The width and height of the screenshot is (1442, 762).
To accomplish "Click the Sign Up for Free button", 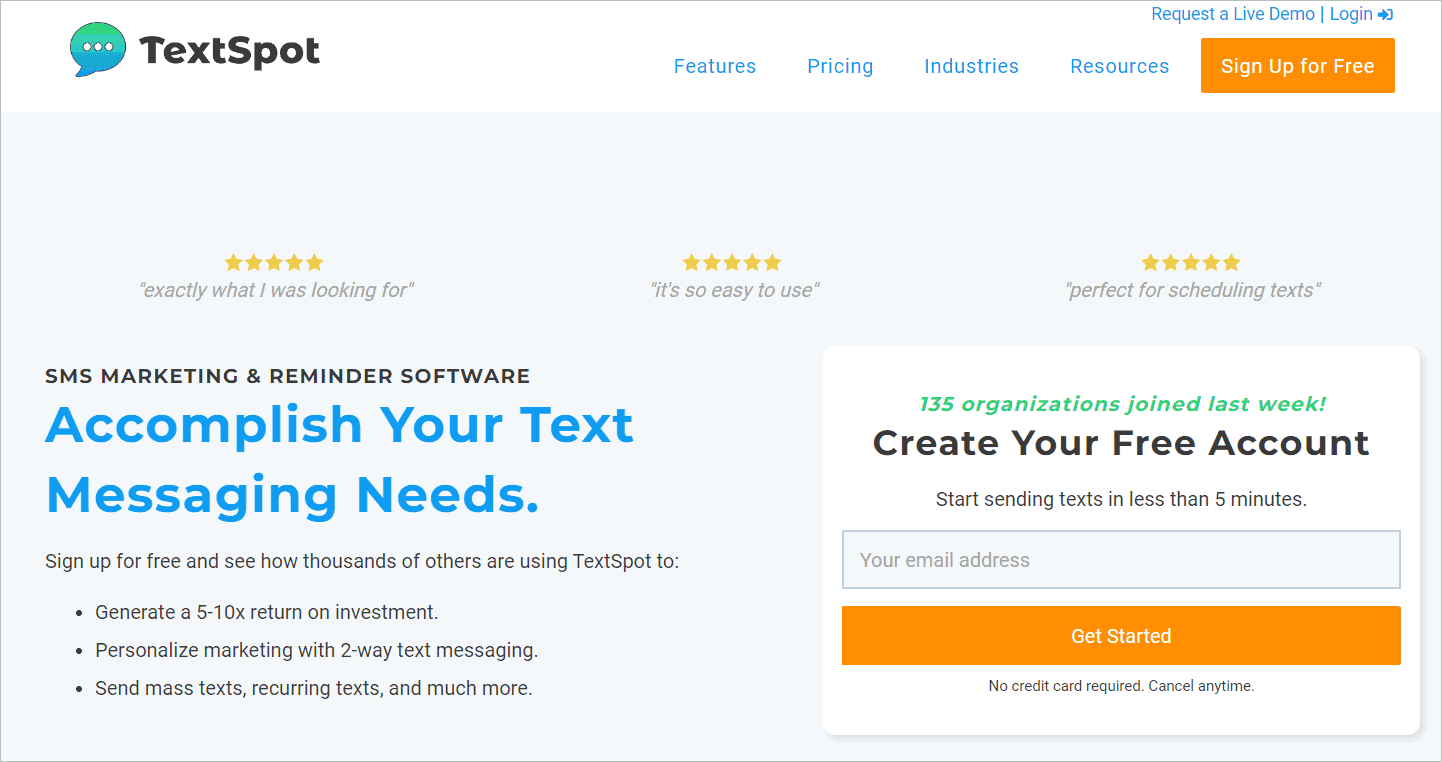I will point(1297,65).
